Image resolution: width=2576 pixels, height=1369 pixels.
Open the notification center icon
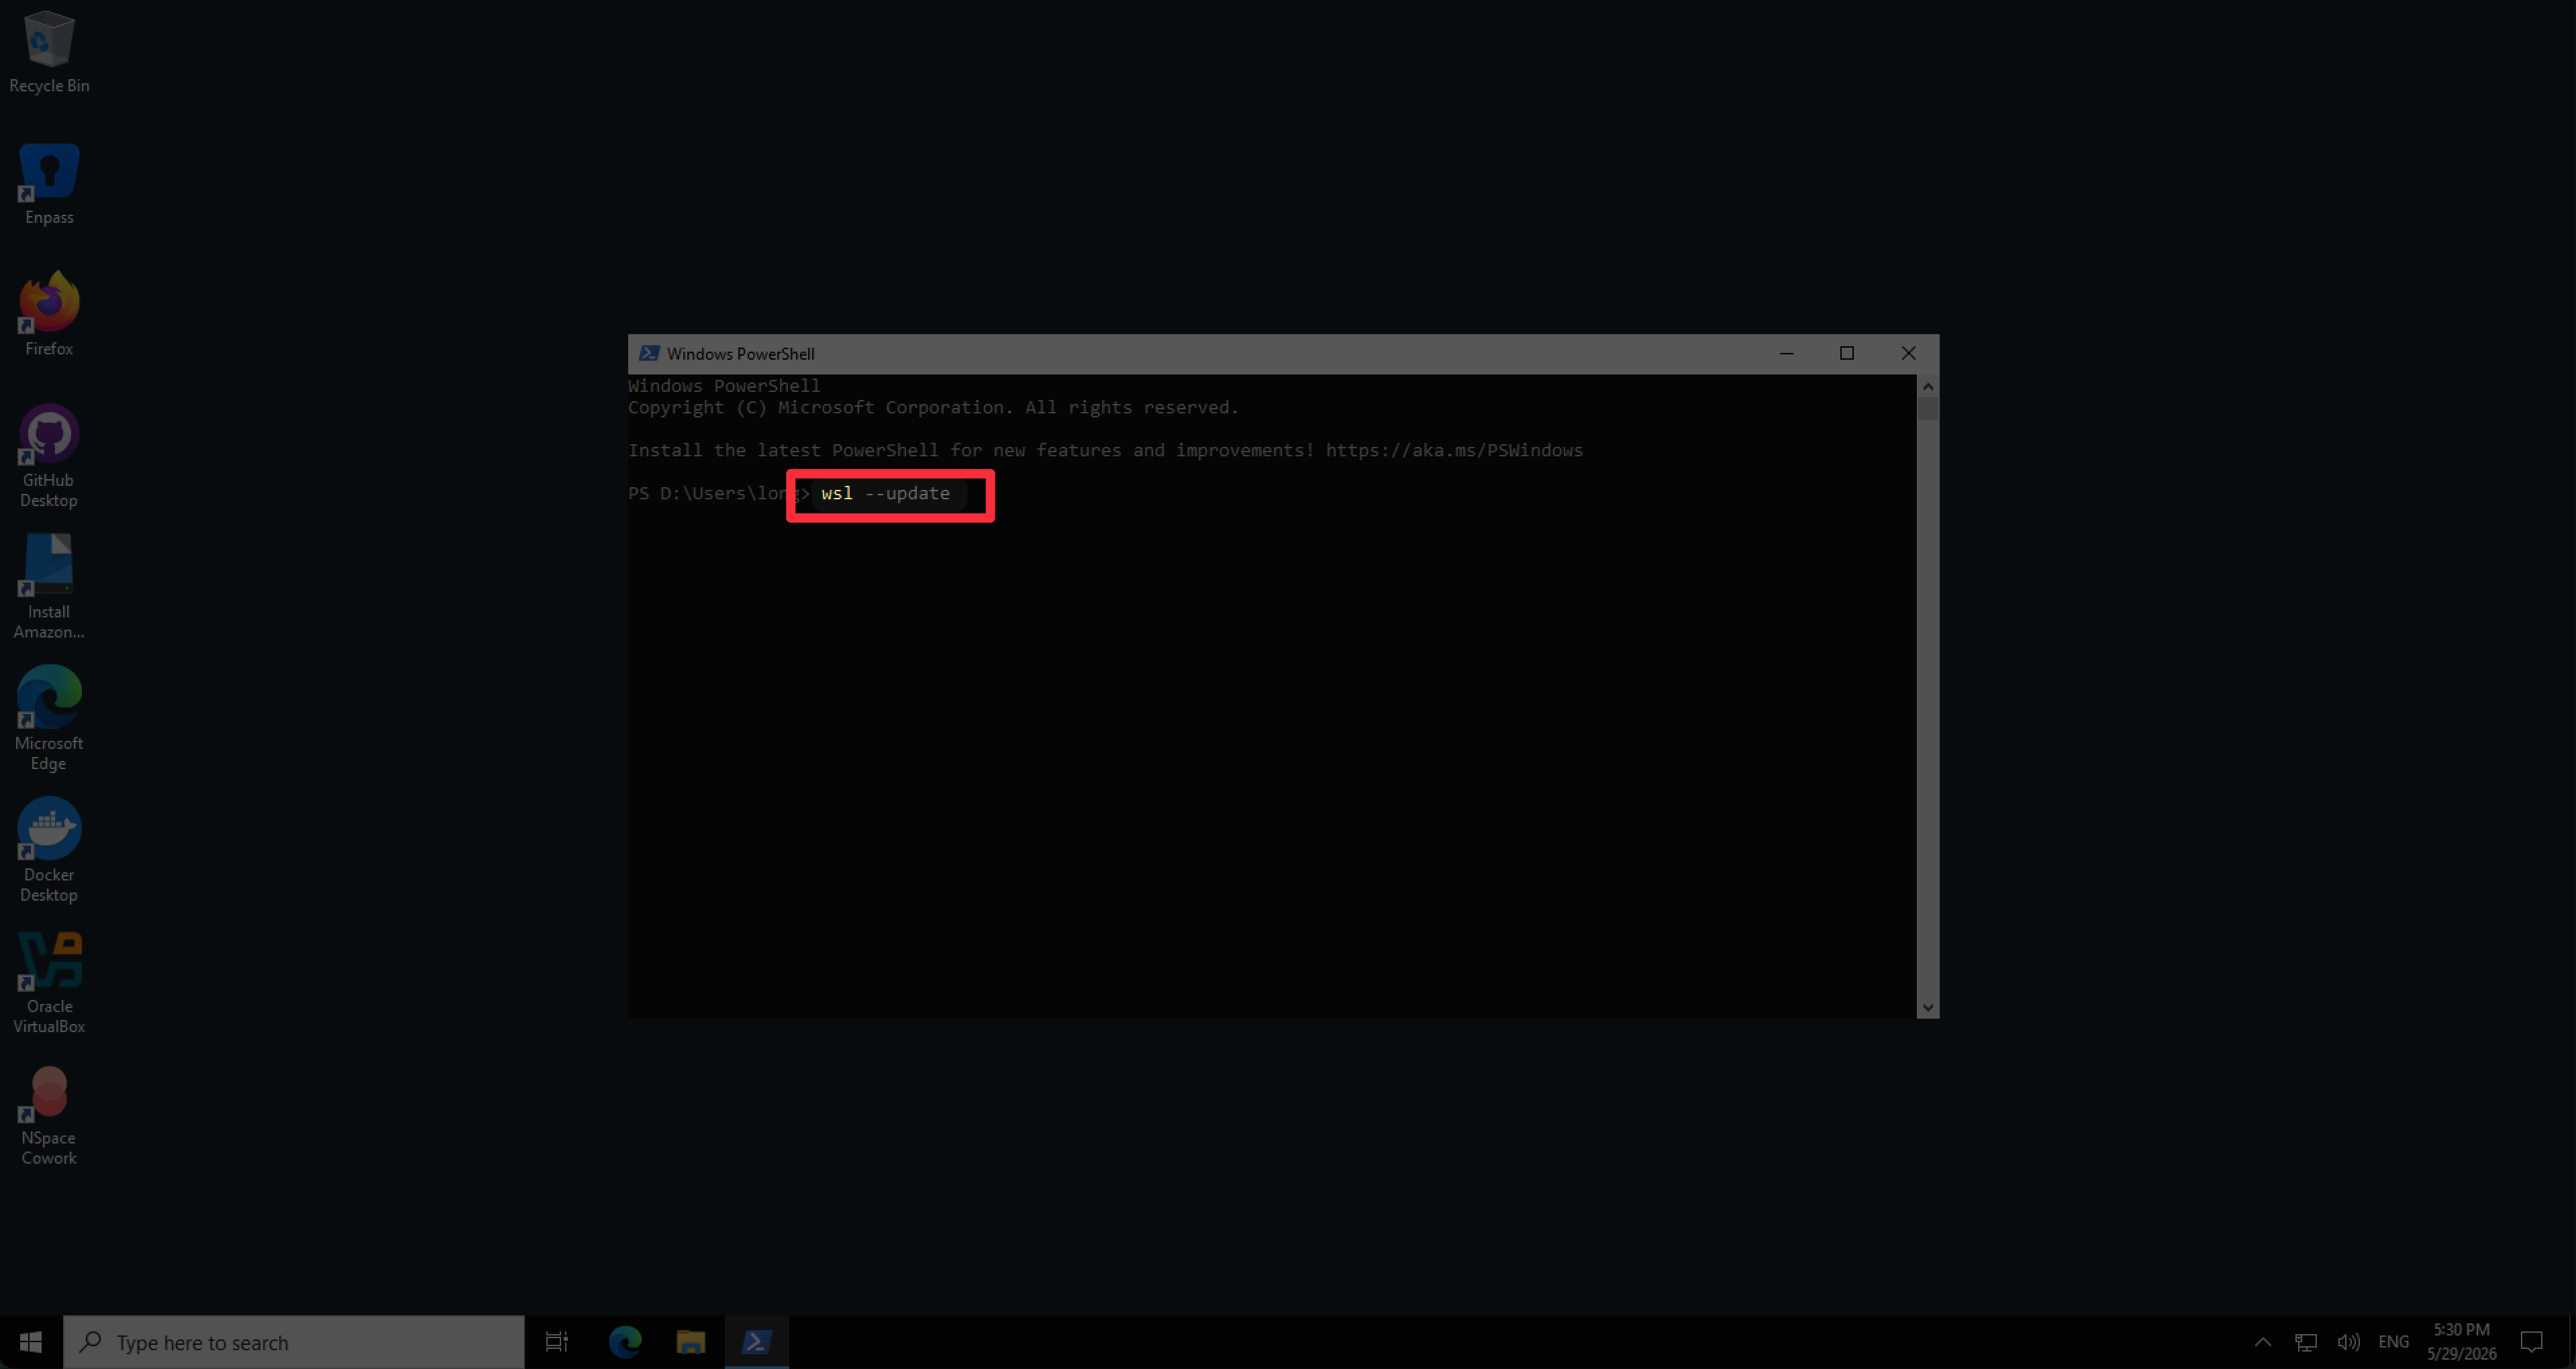(x=2532, y=1342)
